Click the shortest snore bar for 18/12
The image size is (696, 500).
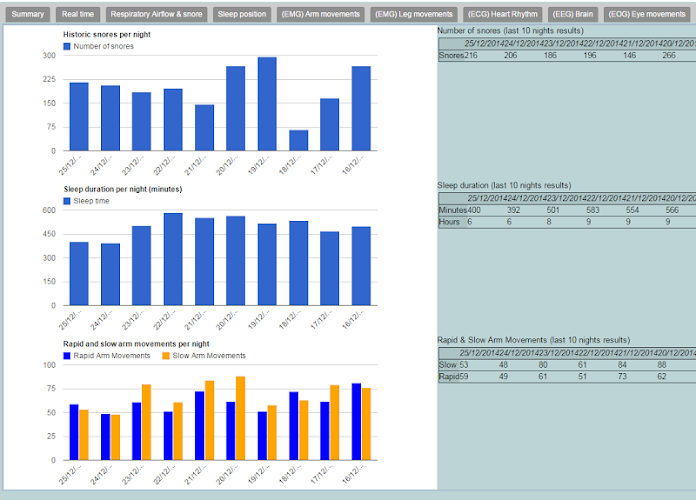click(299, 140)
